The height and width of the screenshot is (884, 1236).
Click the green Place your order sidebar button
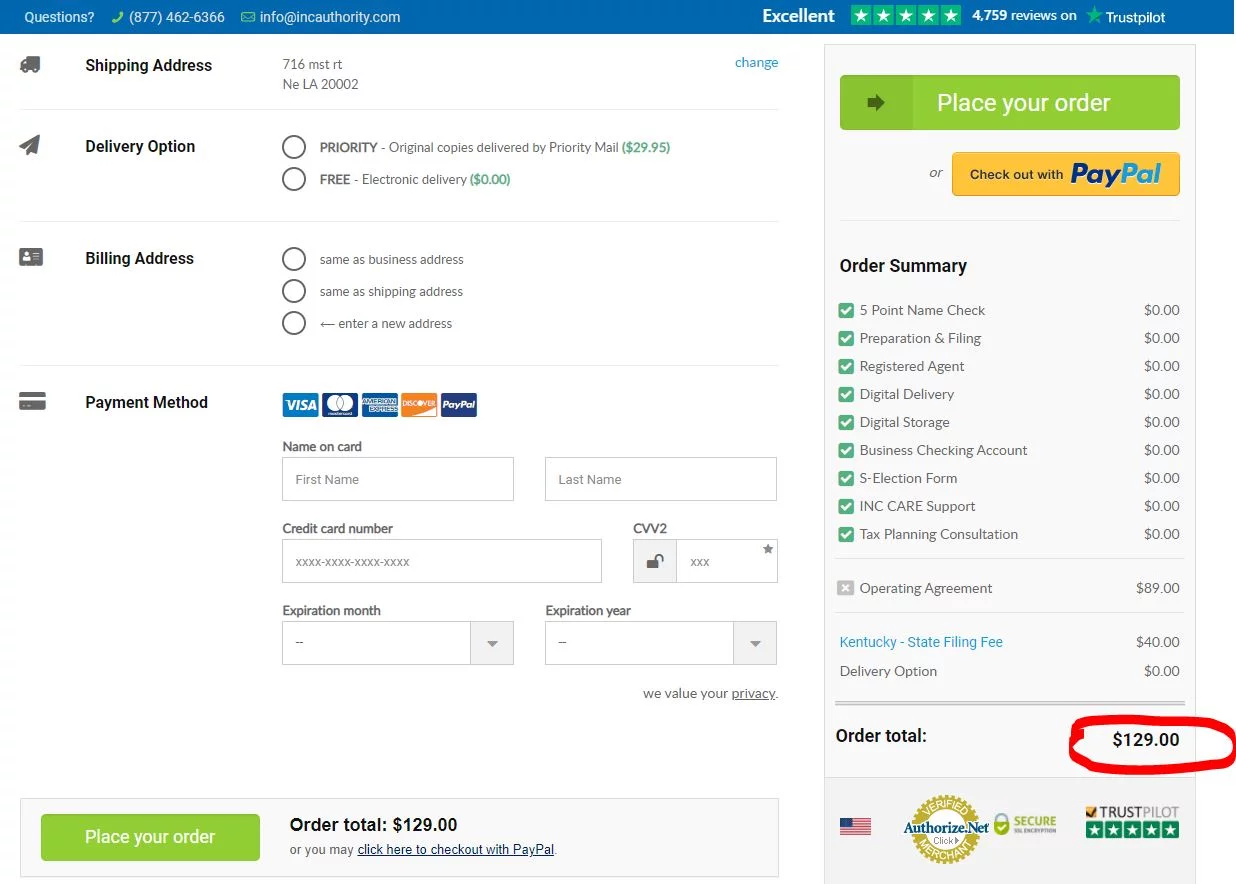(x=1009, y=103)
